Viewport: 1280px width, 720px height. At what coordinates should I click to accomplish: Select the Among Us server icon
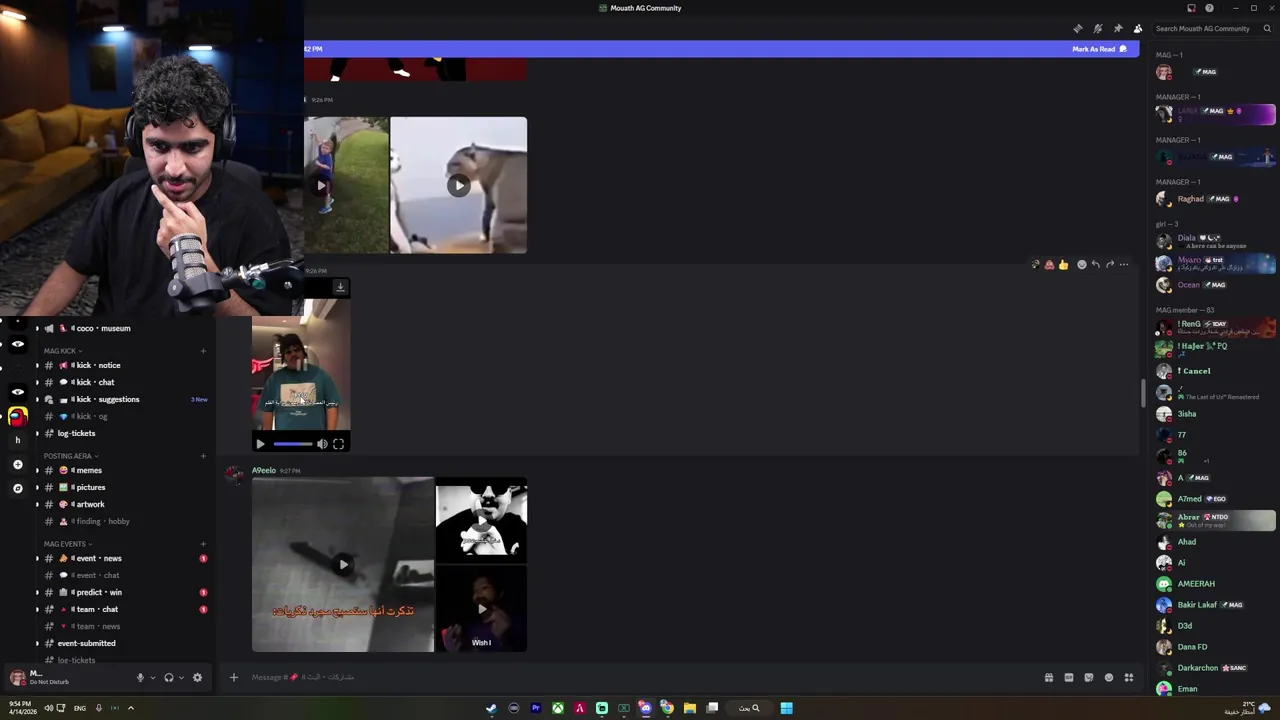point(17,416)
